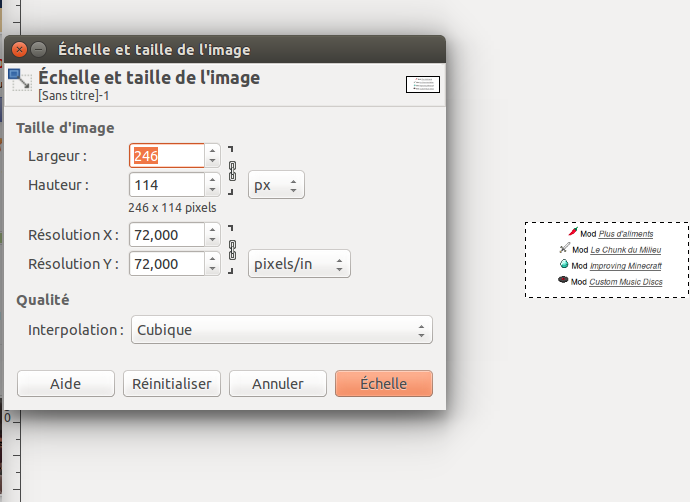Expand the Interpolation Cubique dropdown
This screenshot has width=690, height=502.
pos(281,330)
